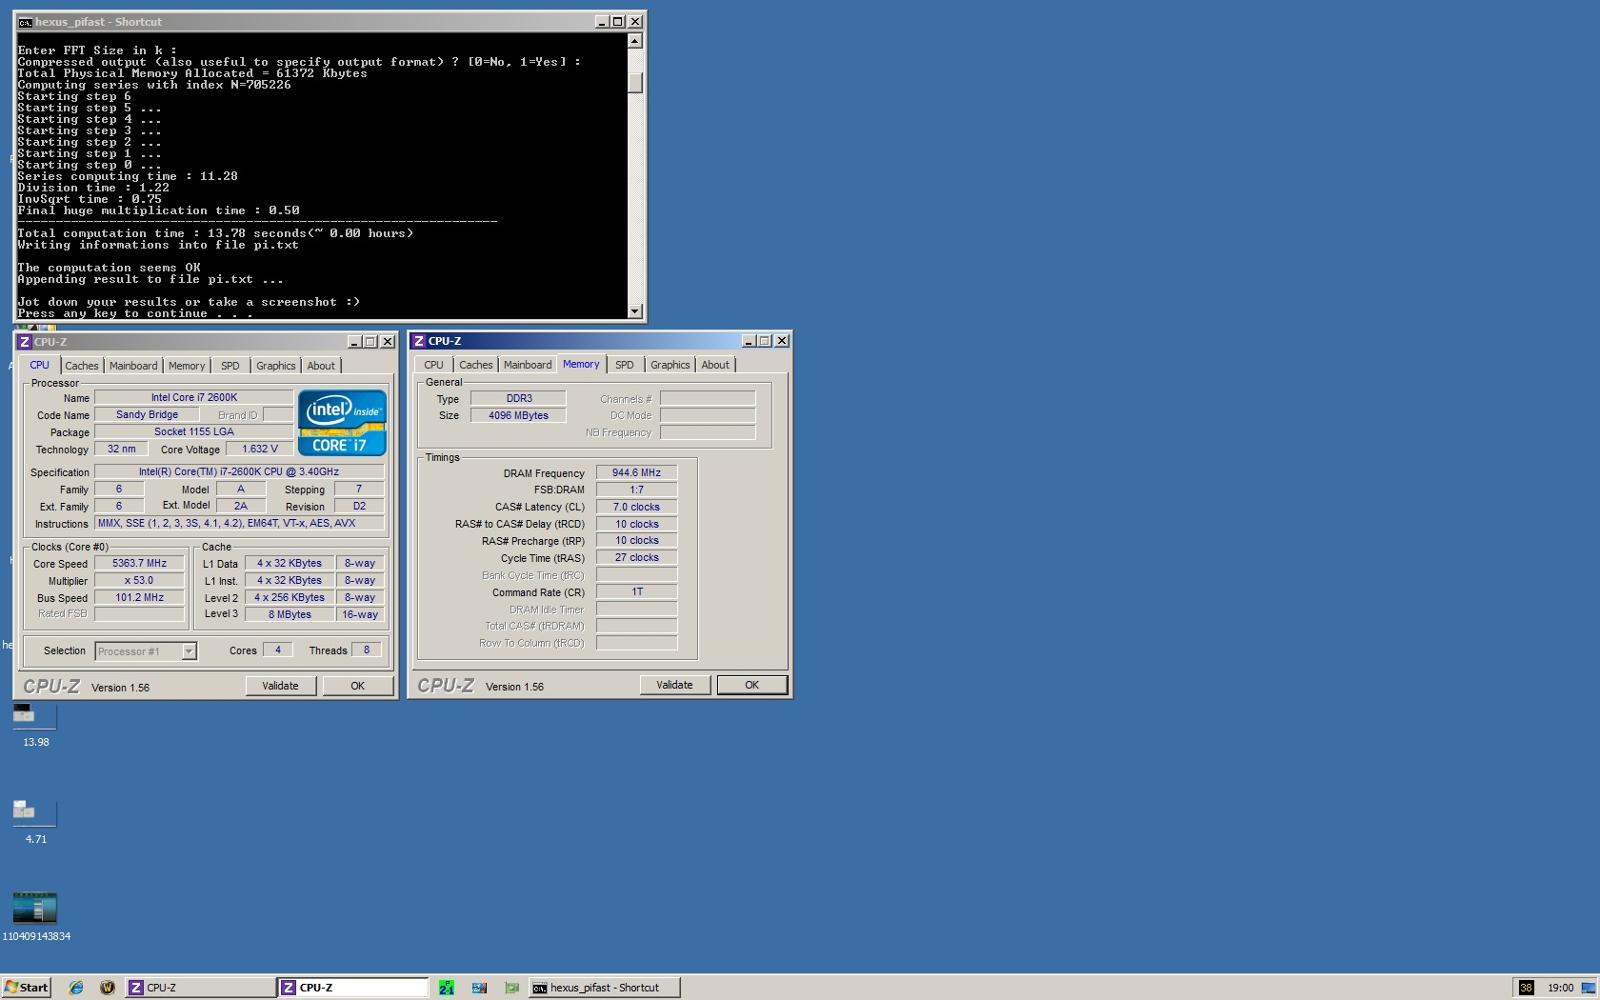Click the temperature 38 tray icon
Viewport: 1600px width, 1000px height.
tap(1526, 987)
